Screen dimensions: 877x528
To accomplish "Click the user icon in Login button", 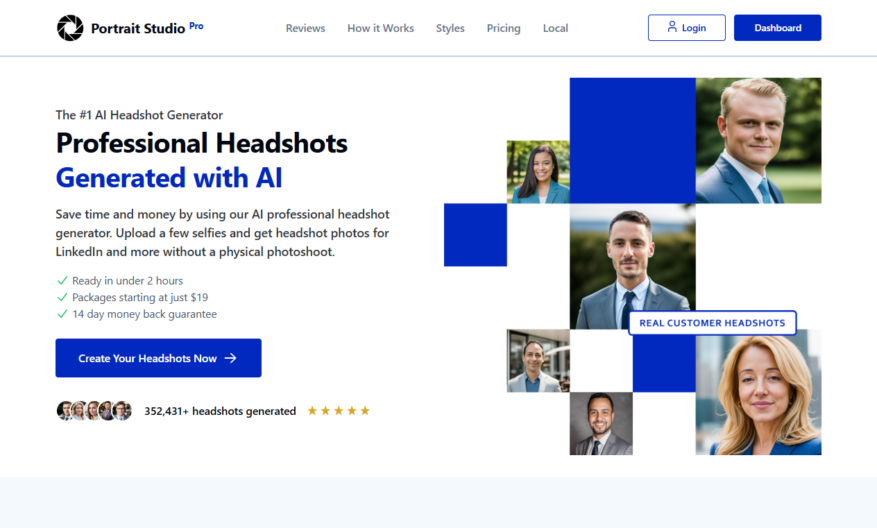I will click(x=672, y=27).
